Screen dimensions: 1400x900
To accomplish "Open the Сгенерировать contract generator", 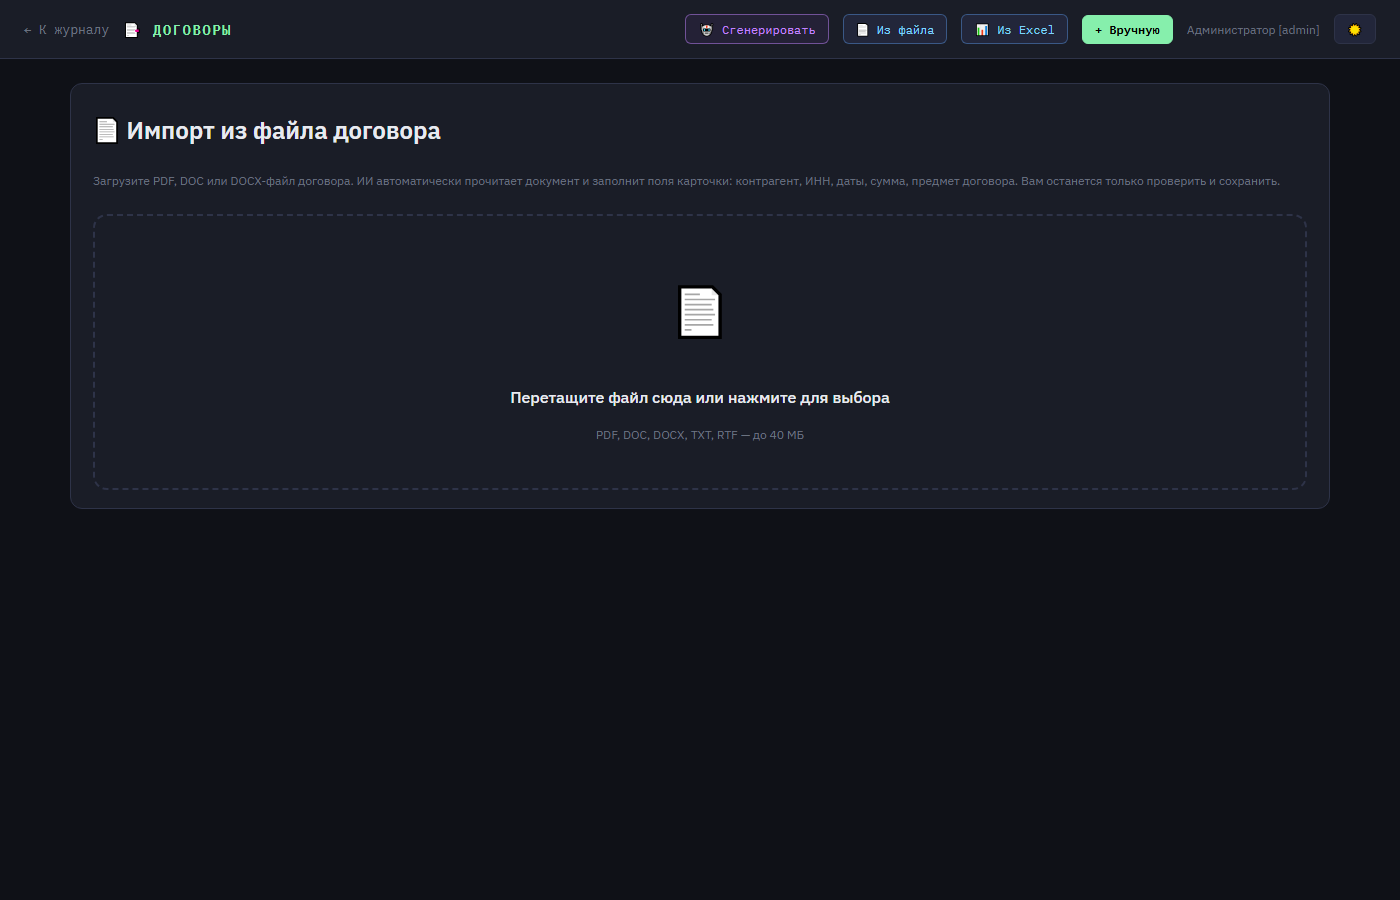I will [x=757, y=30].
